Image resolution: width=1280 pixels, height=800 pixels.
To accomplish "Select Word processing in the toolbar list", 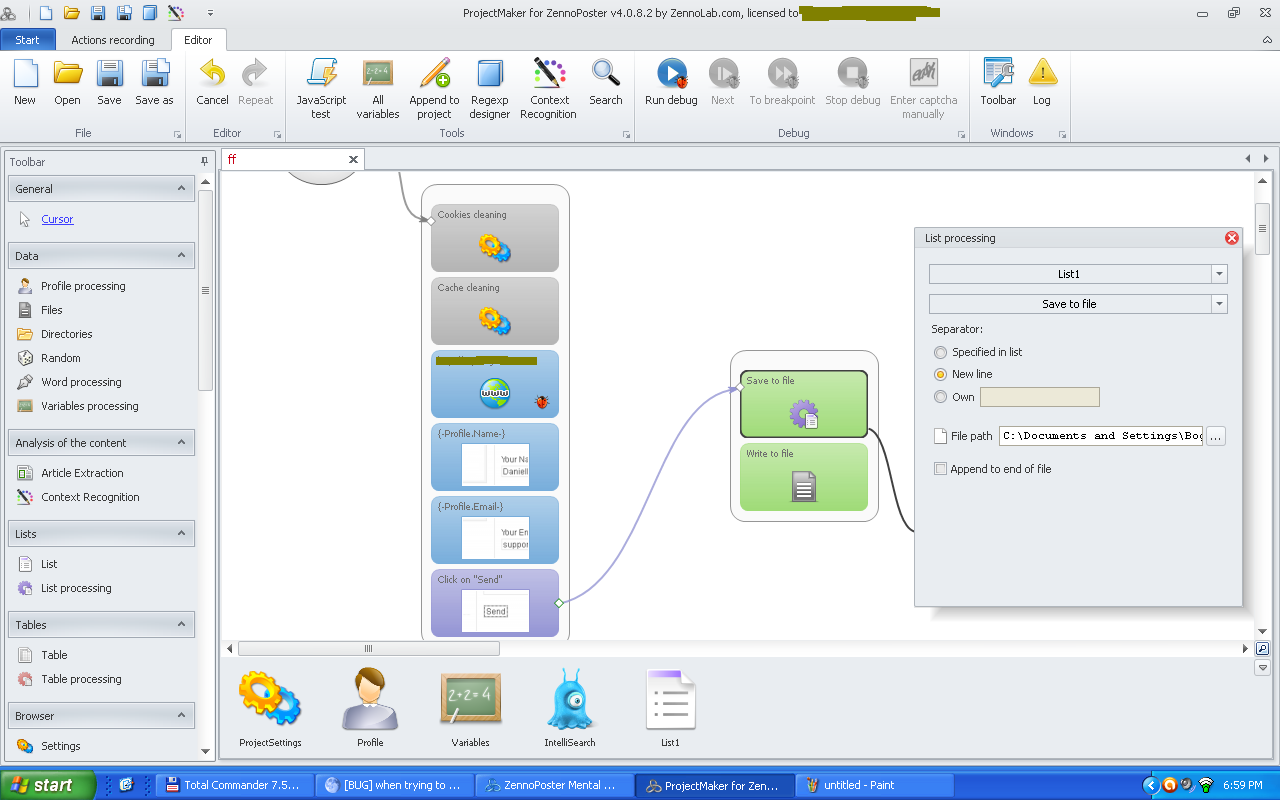I will pos(81,382).
